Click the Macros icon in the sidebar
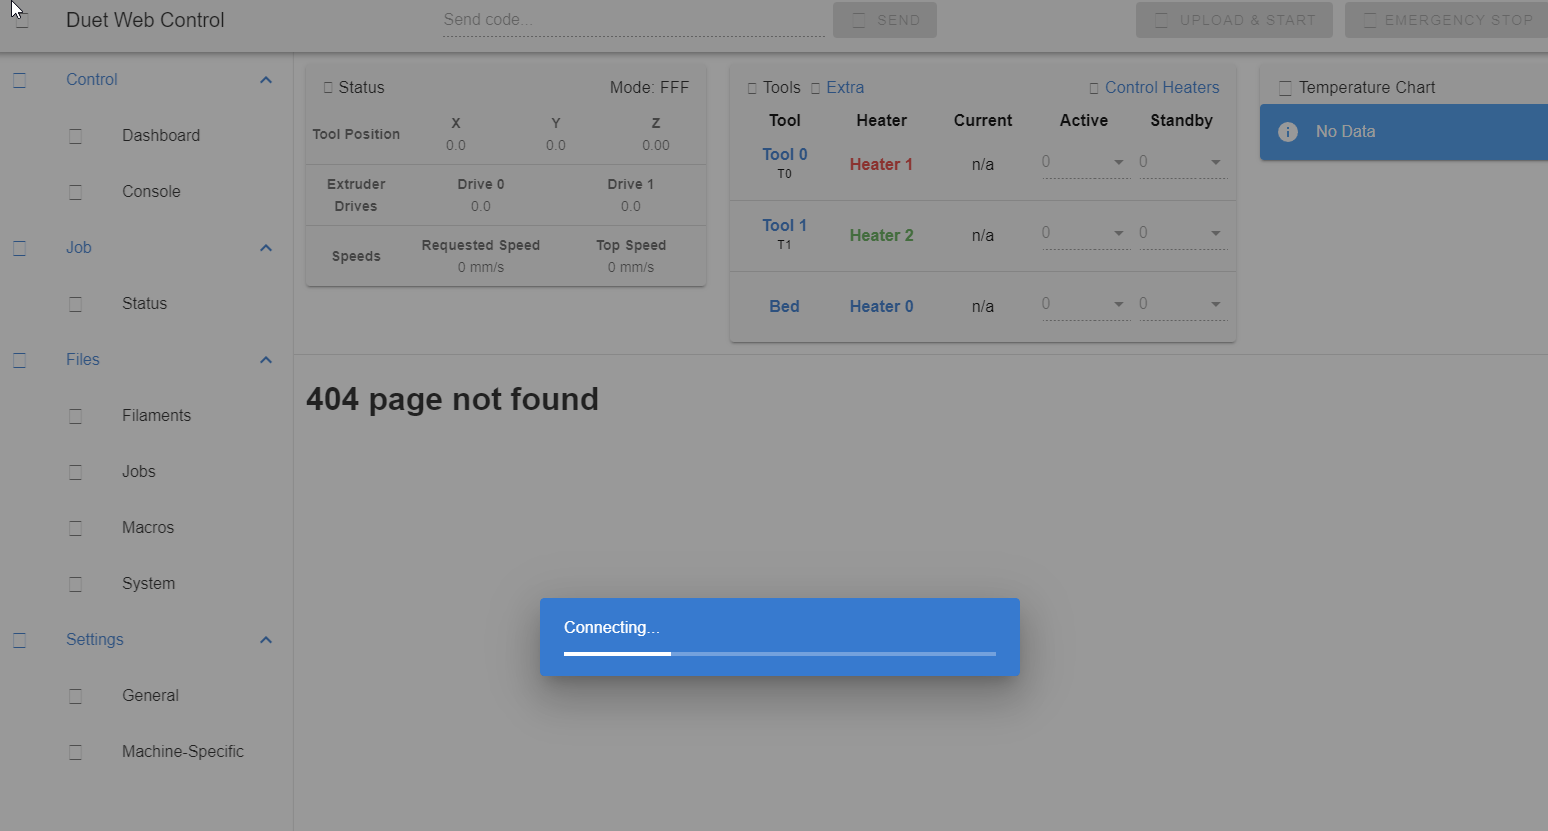This screenshot has width=1548, height=831. (76, 527)
